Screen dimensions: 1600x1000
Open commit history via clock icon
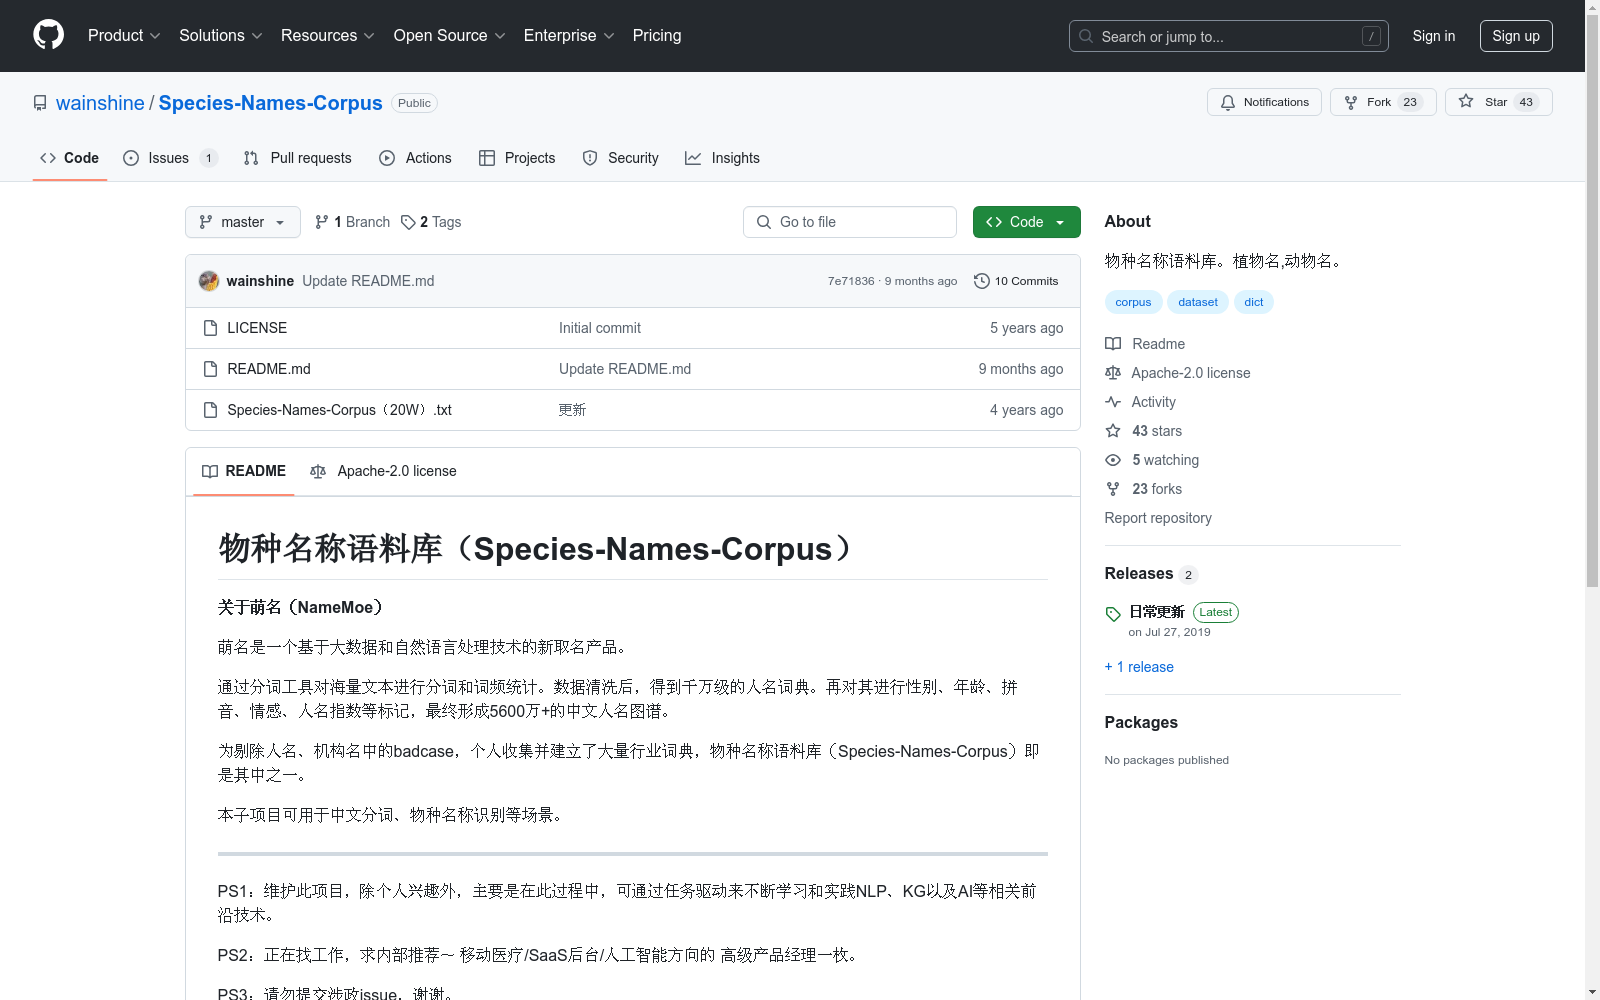tap(982, 281)
